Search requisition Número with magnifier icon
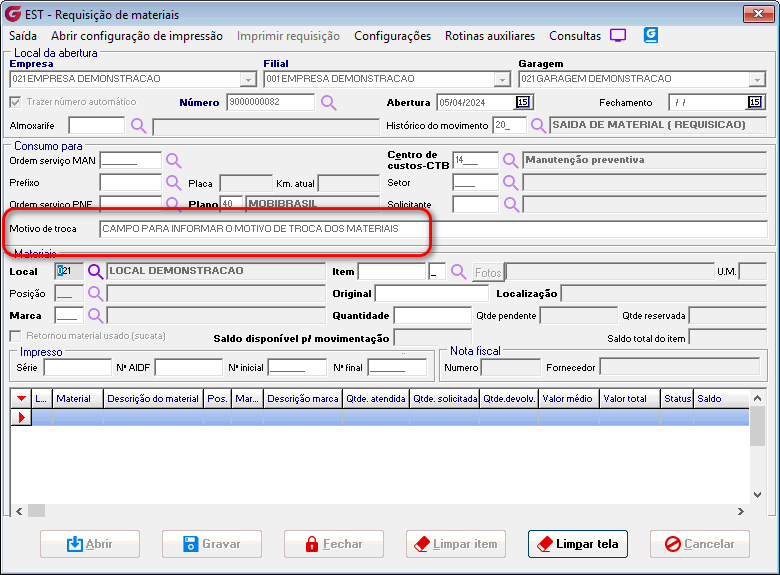 328,103
